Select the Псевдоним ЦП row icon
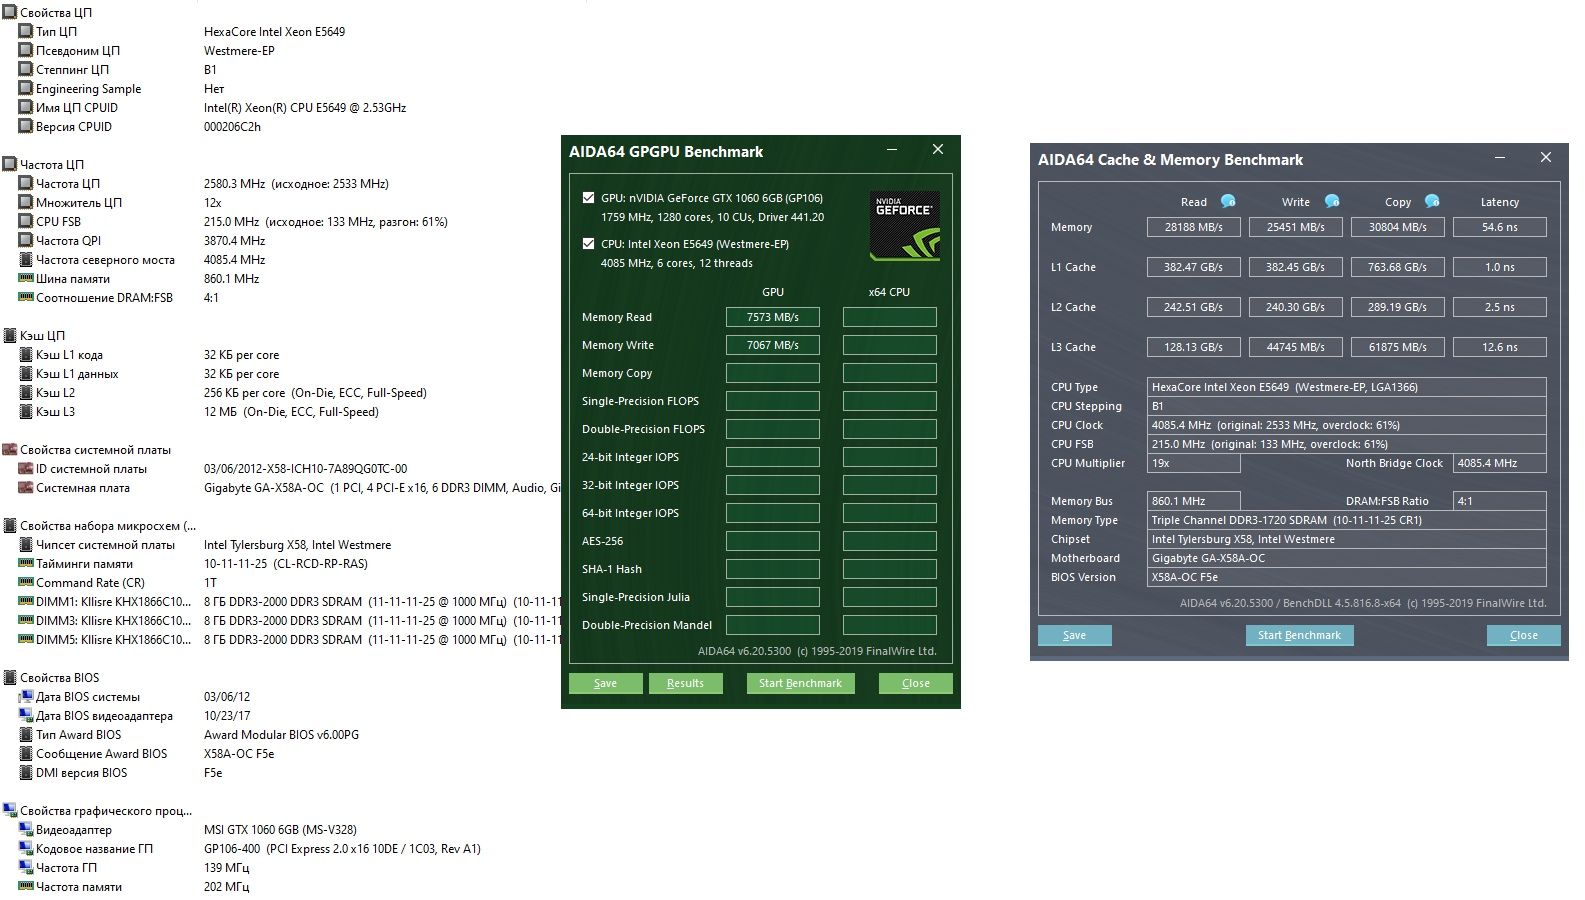1585x900 pixels. point(26,50)
